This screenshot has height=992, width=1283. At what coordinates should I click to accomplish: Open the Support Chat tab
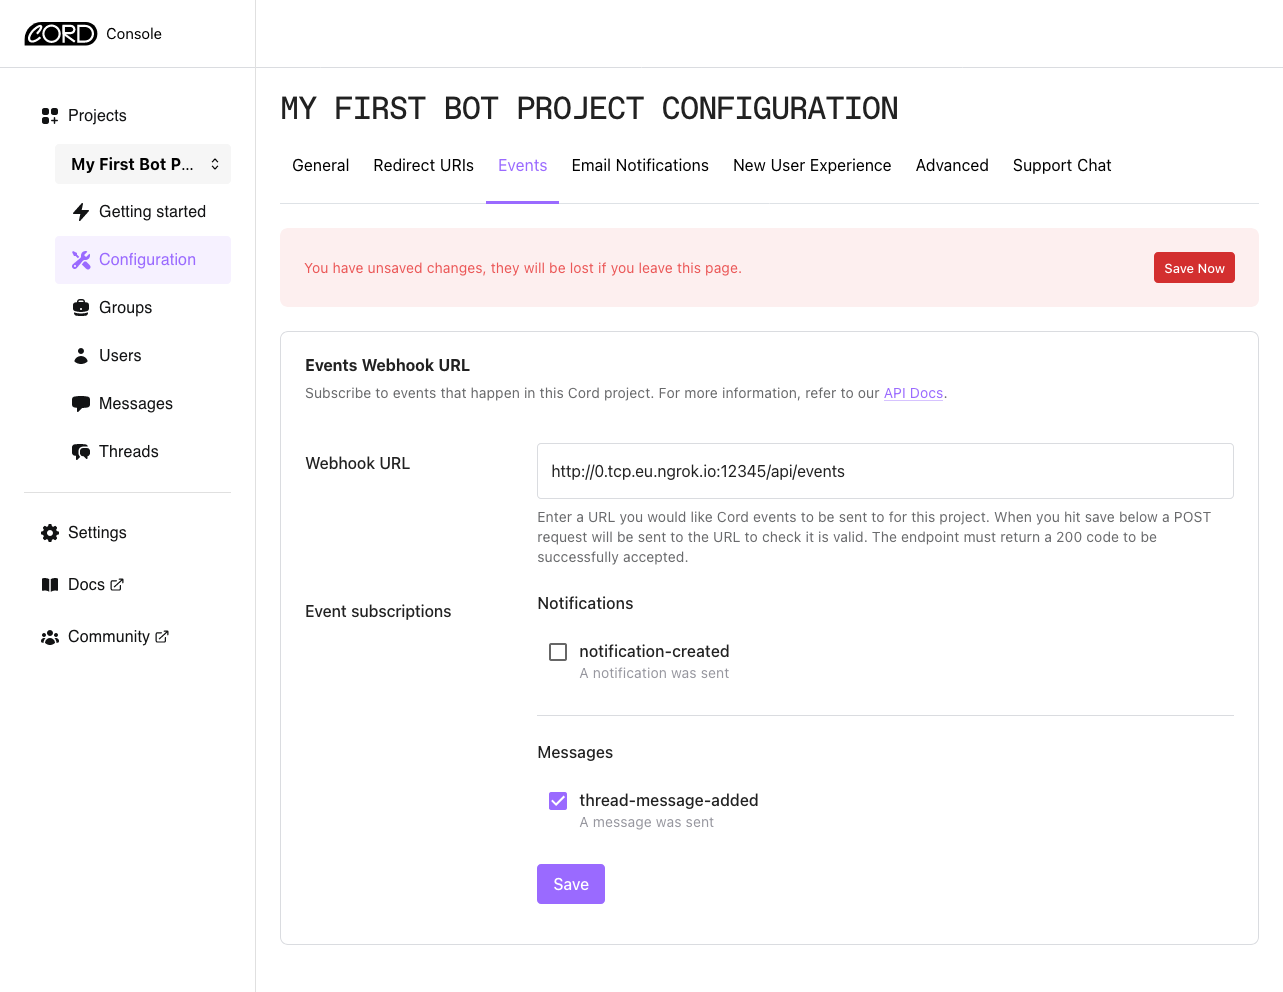coord(1062,166)
